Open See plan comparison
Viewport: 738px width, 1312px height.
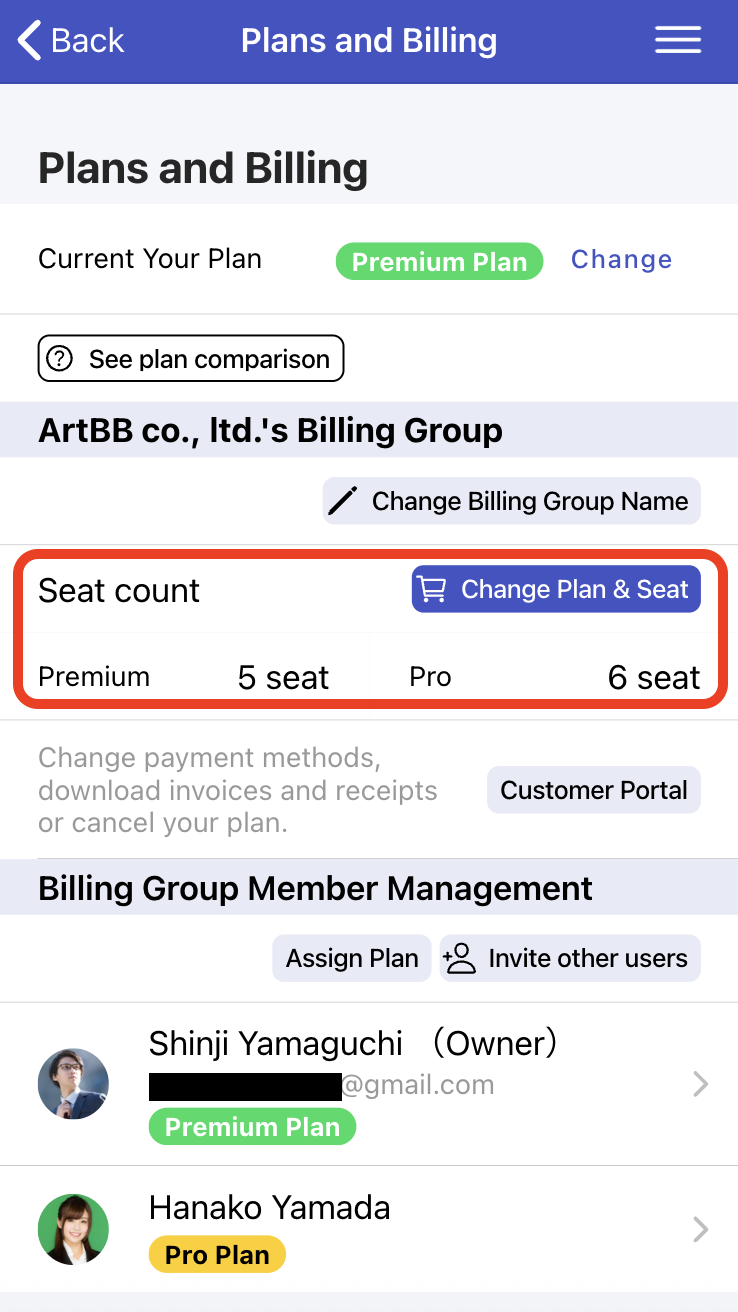(x=191, y=359)
